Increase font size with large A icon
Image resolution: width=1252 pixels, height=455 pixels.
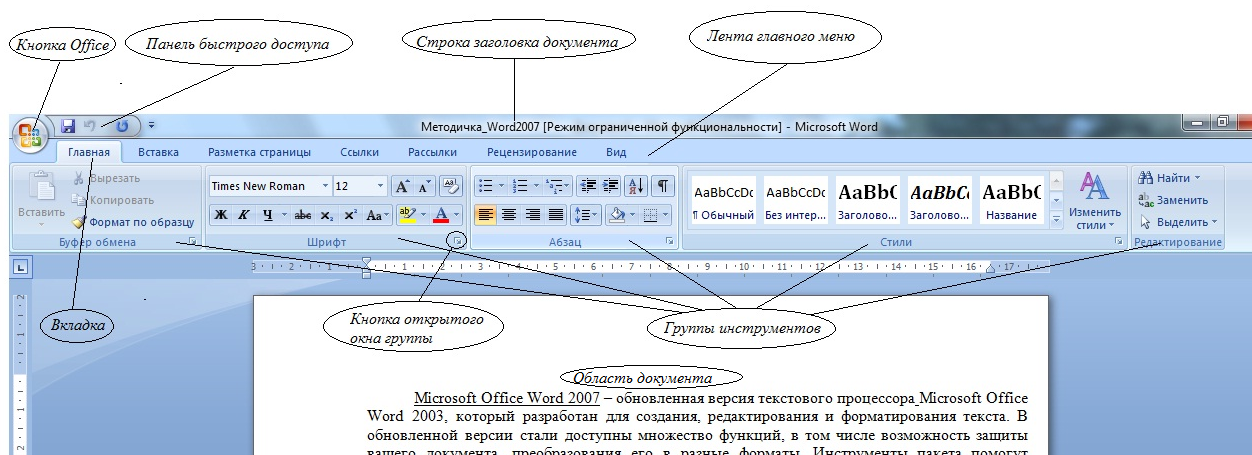coord(402,186)
